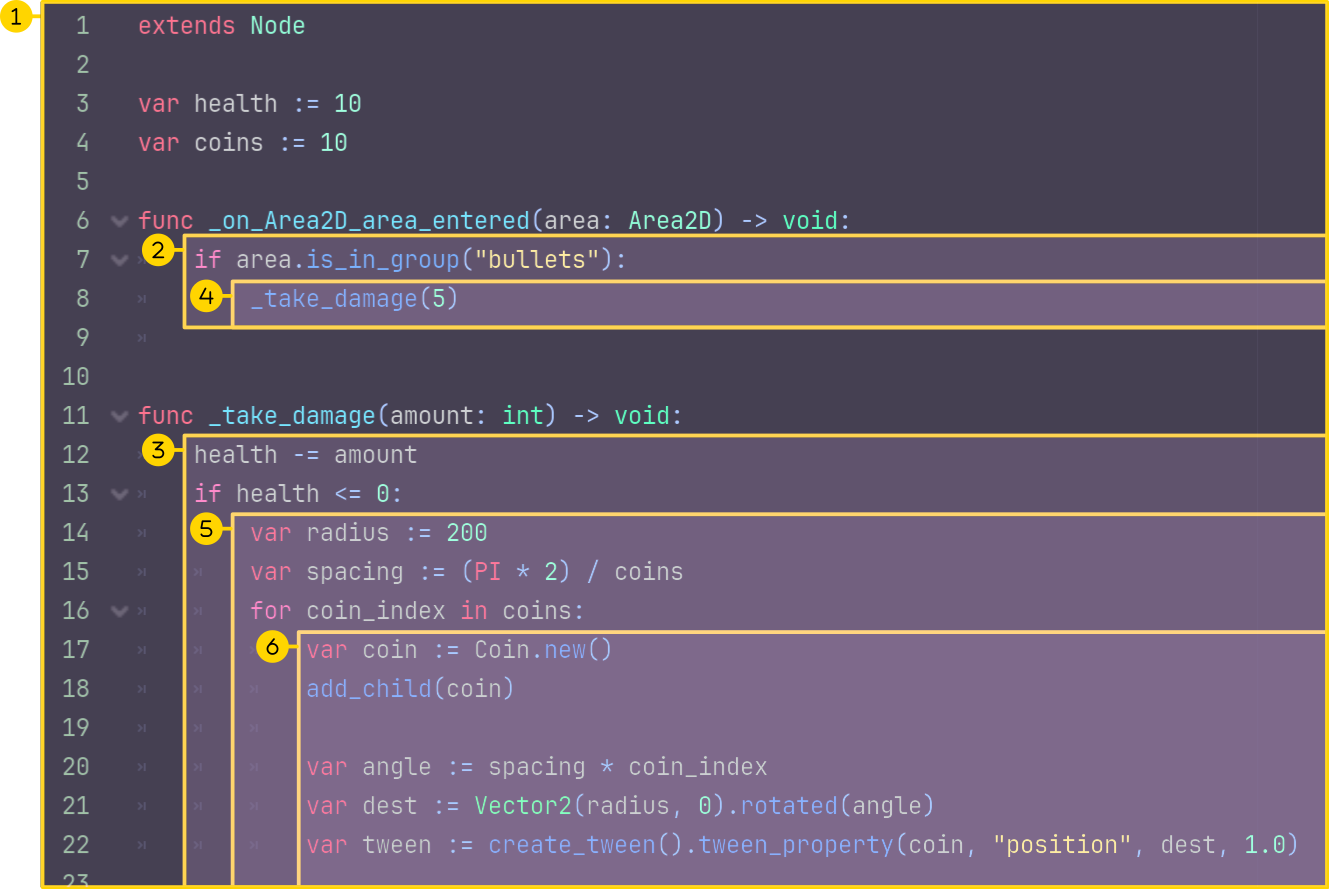
Task: Collapse the _take_damage function on line 11
Action: click(x=120, y=416)
